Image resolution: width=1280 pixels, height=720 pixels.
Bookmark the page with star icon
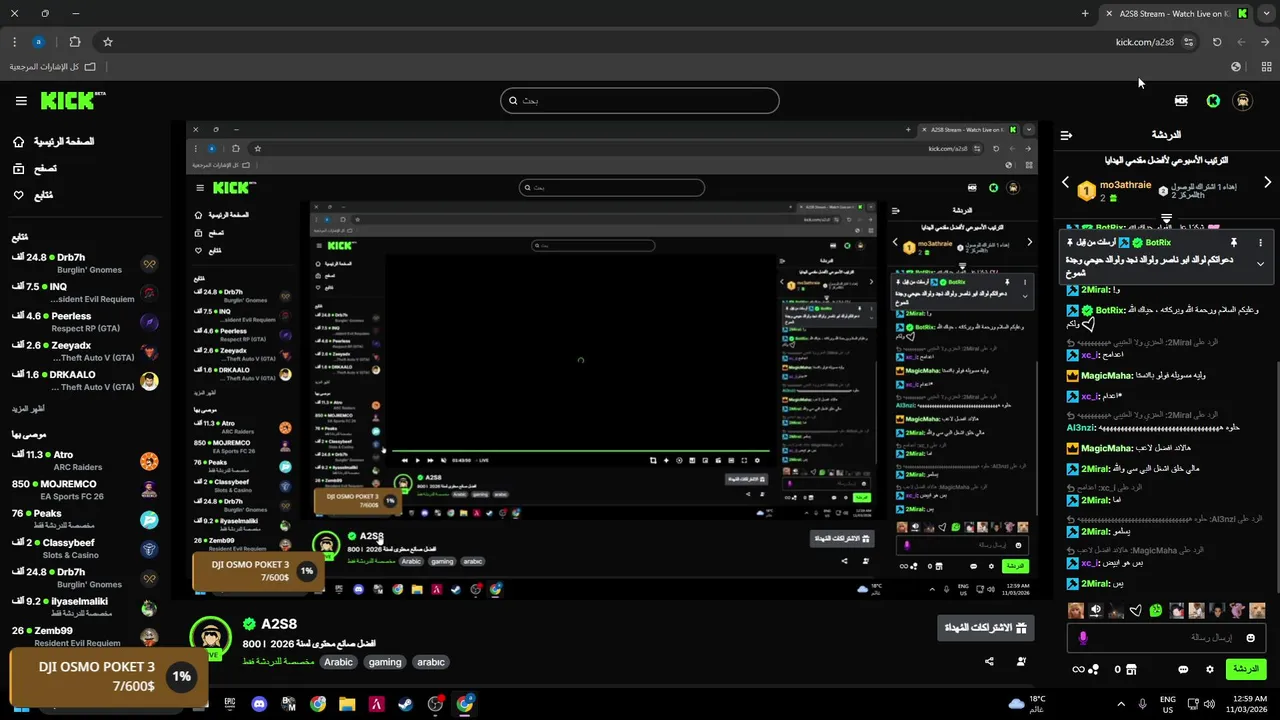[x=108, y=42]
